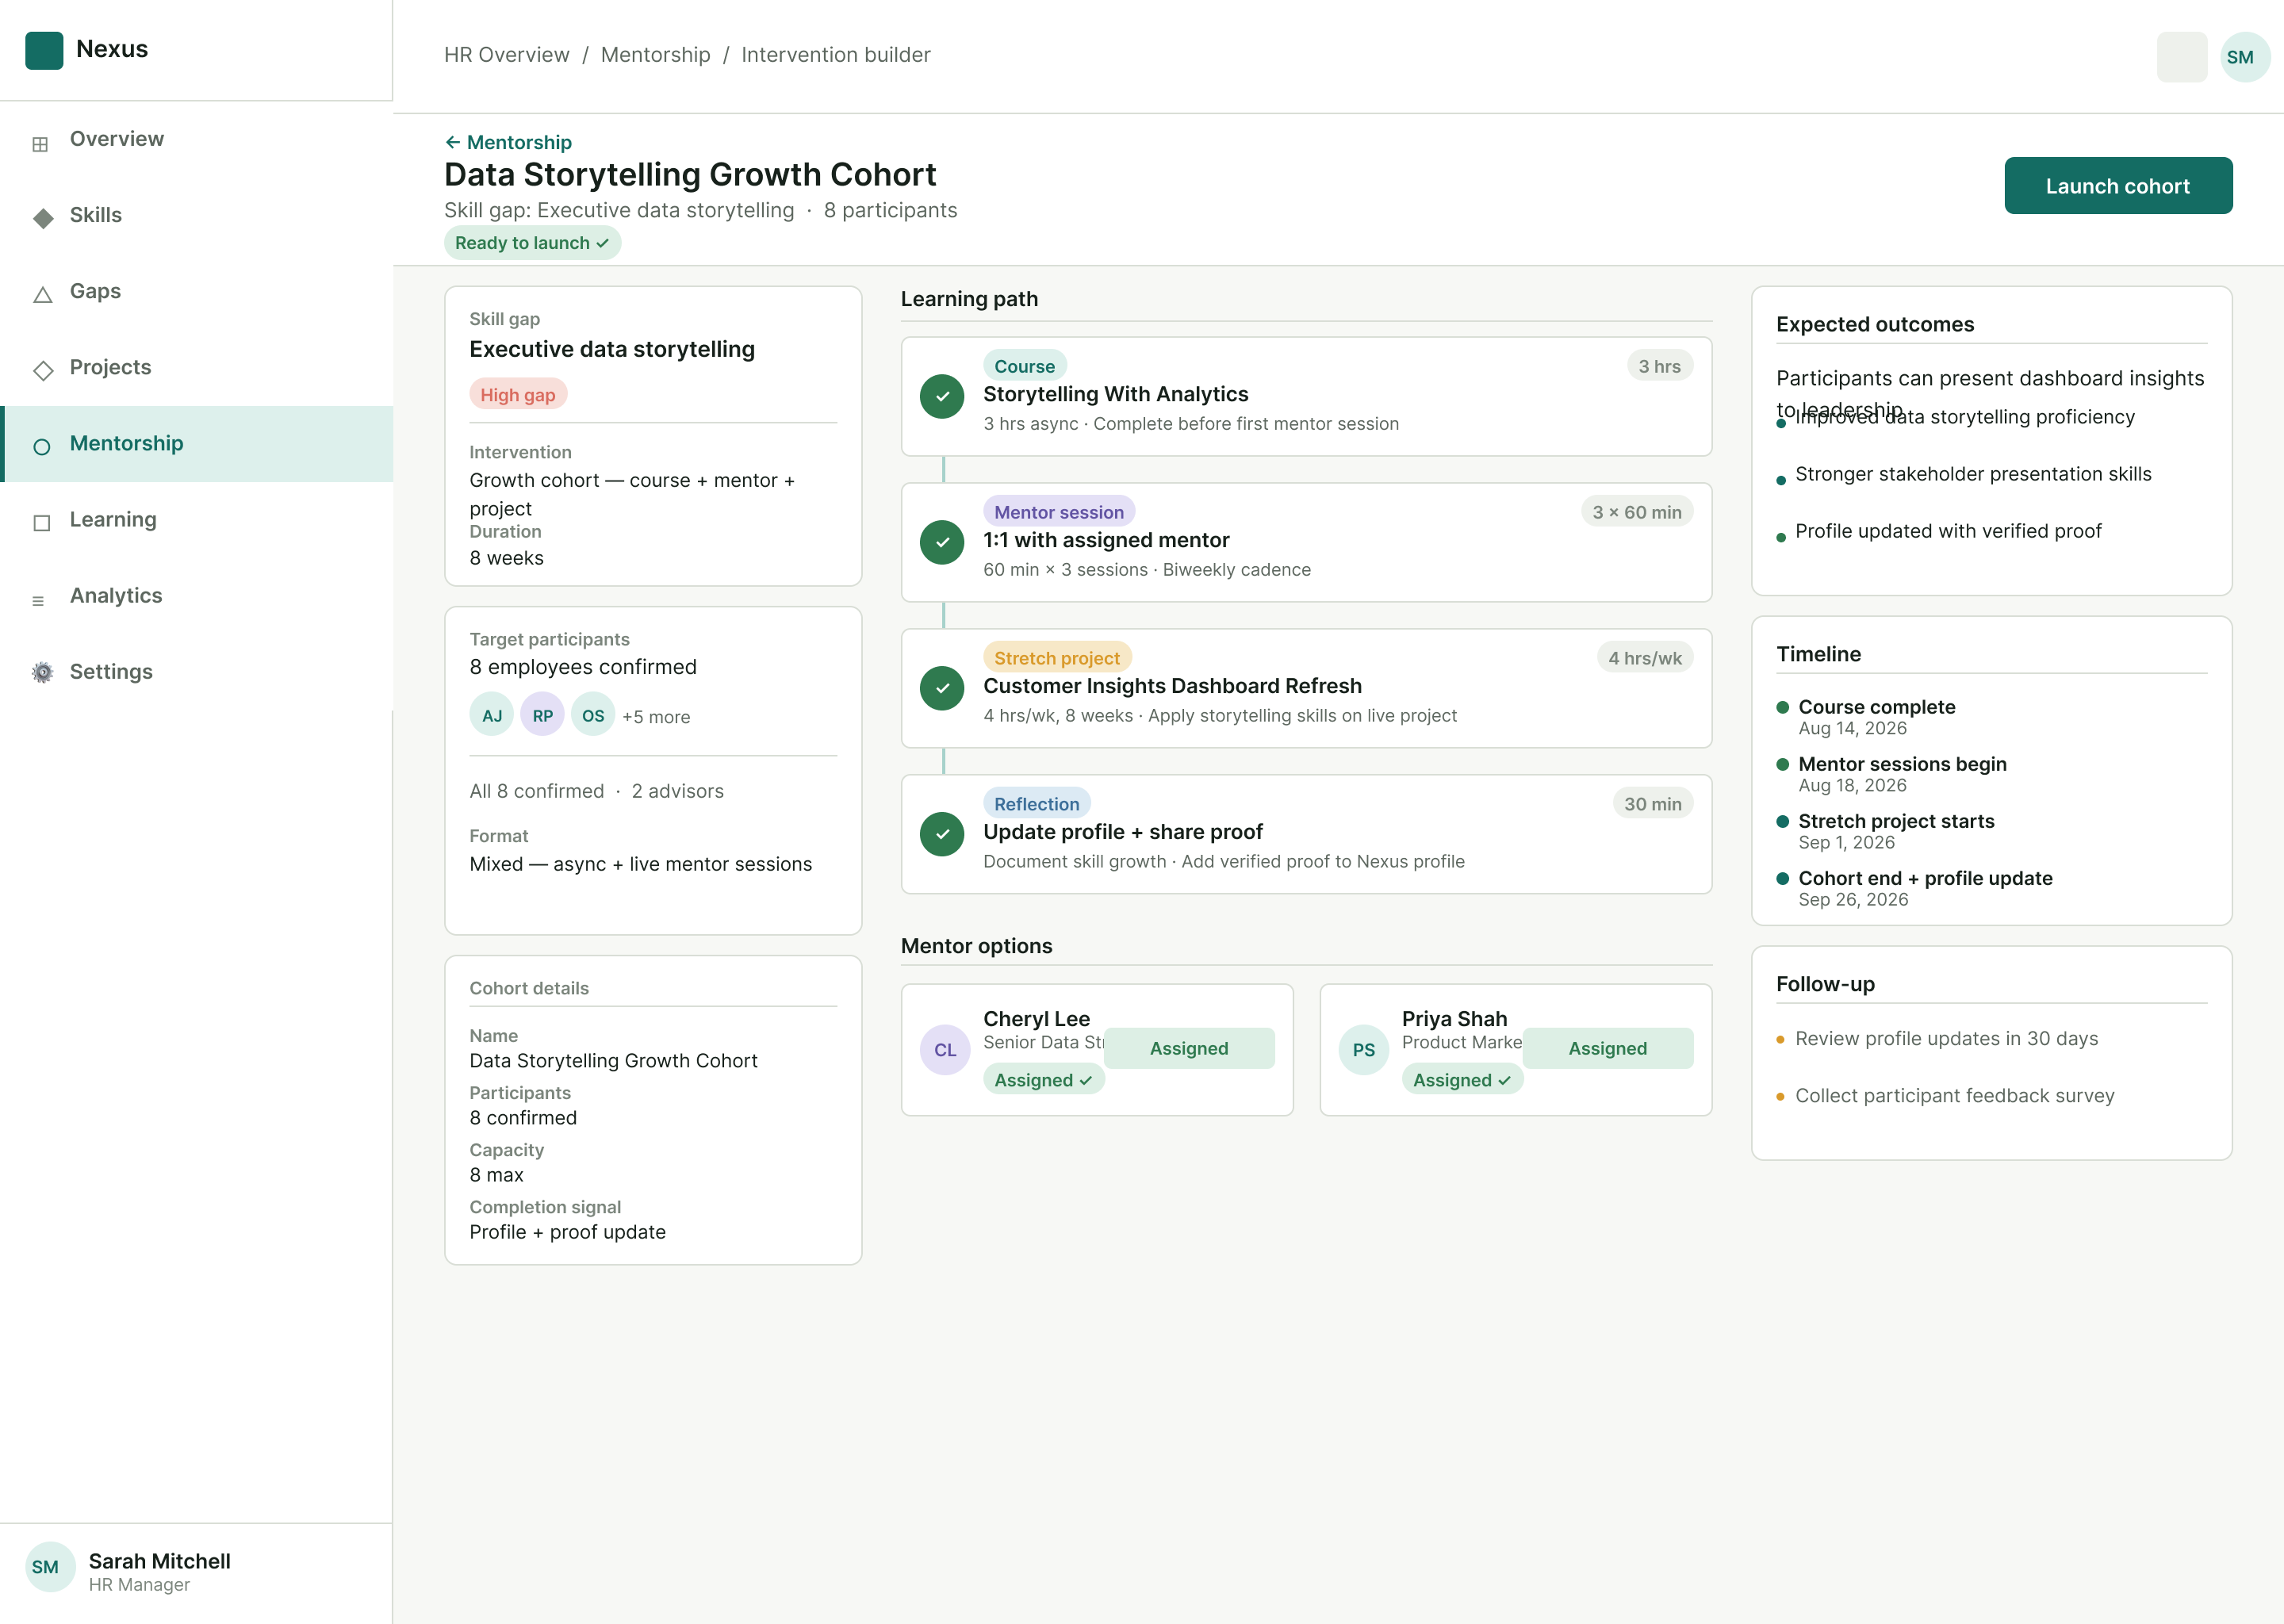Click the blank square button beside SM avatar
The width and height of the screenshot is (2284, 1624).
(2181, 57)
